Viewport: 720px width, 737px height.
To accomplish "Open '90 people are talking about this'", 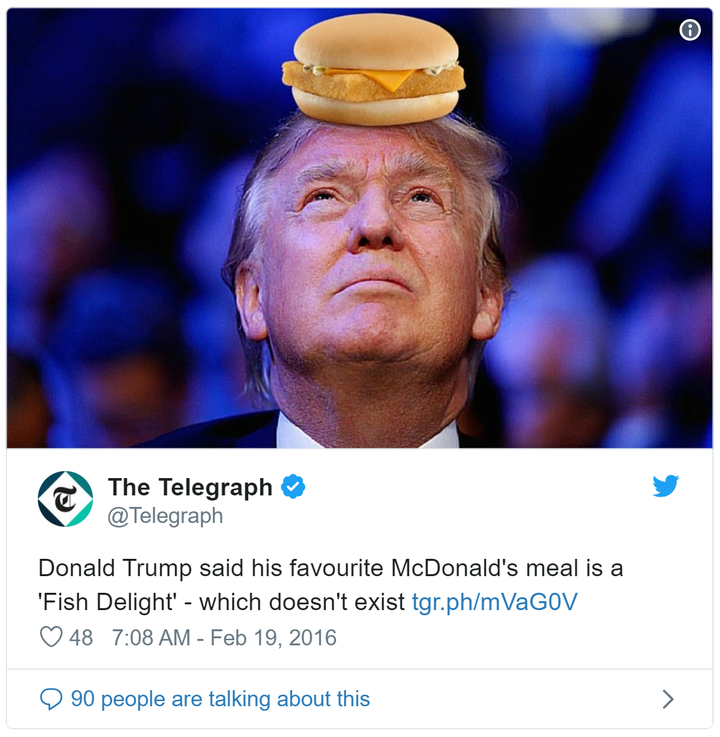I will pyautogui.click(x=220, y=699).
